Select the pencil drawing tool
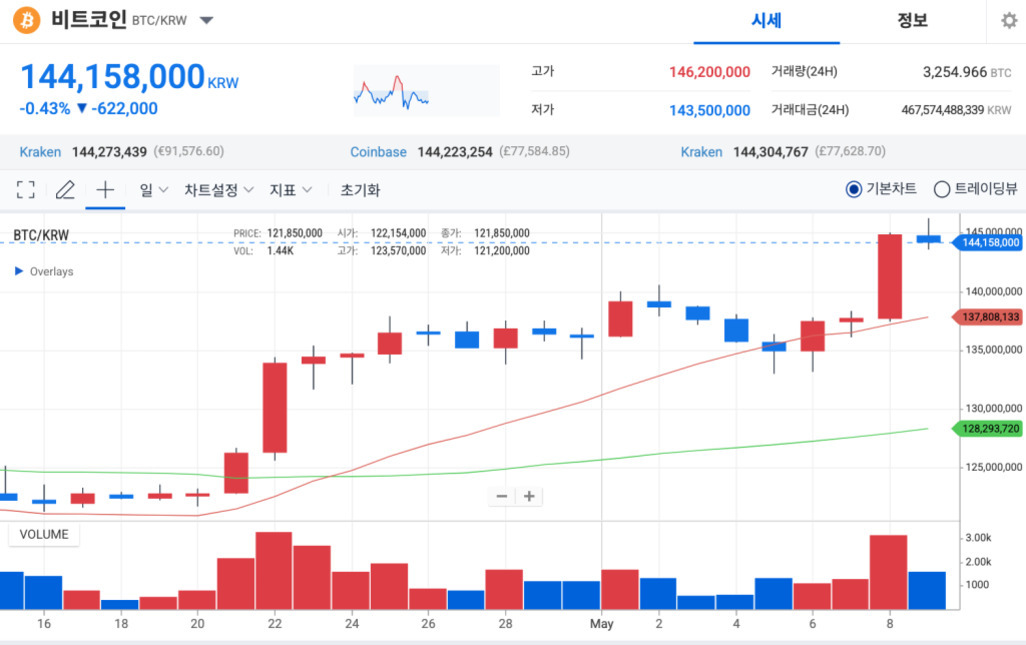Screen dimensions: 1026x645 pyautogui.click(x=65, y=190)
